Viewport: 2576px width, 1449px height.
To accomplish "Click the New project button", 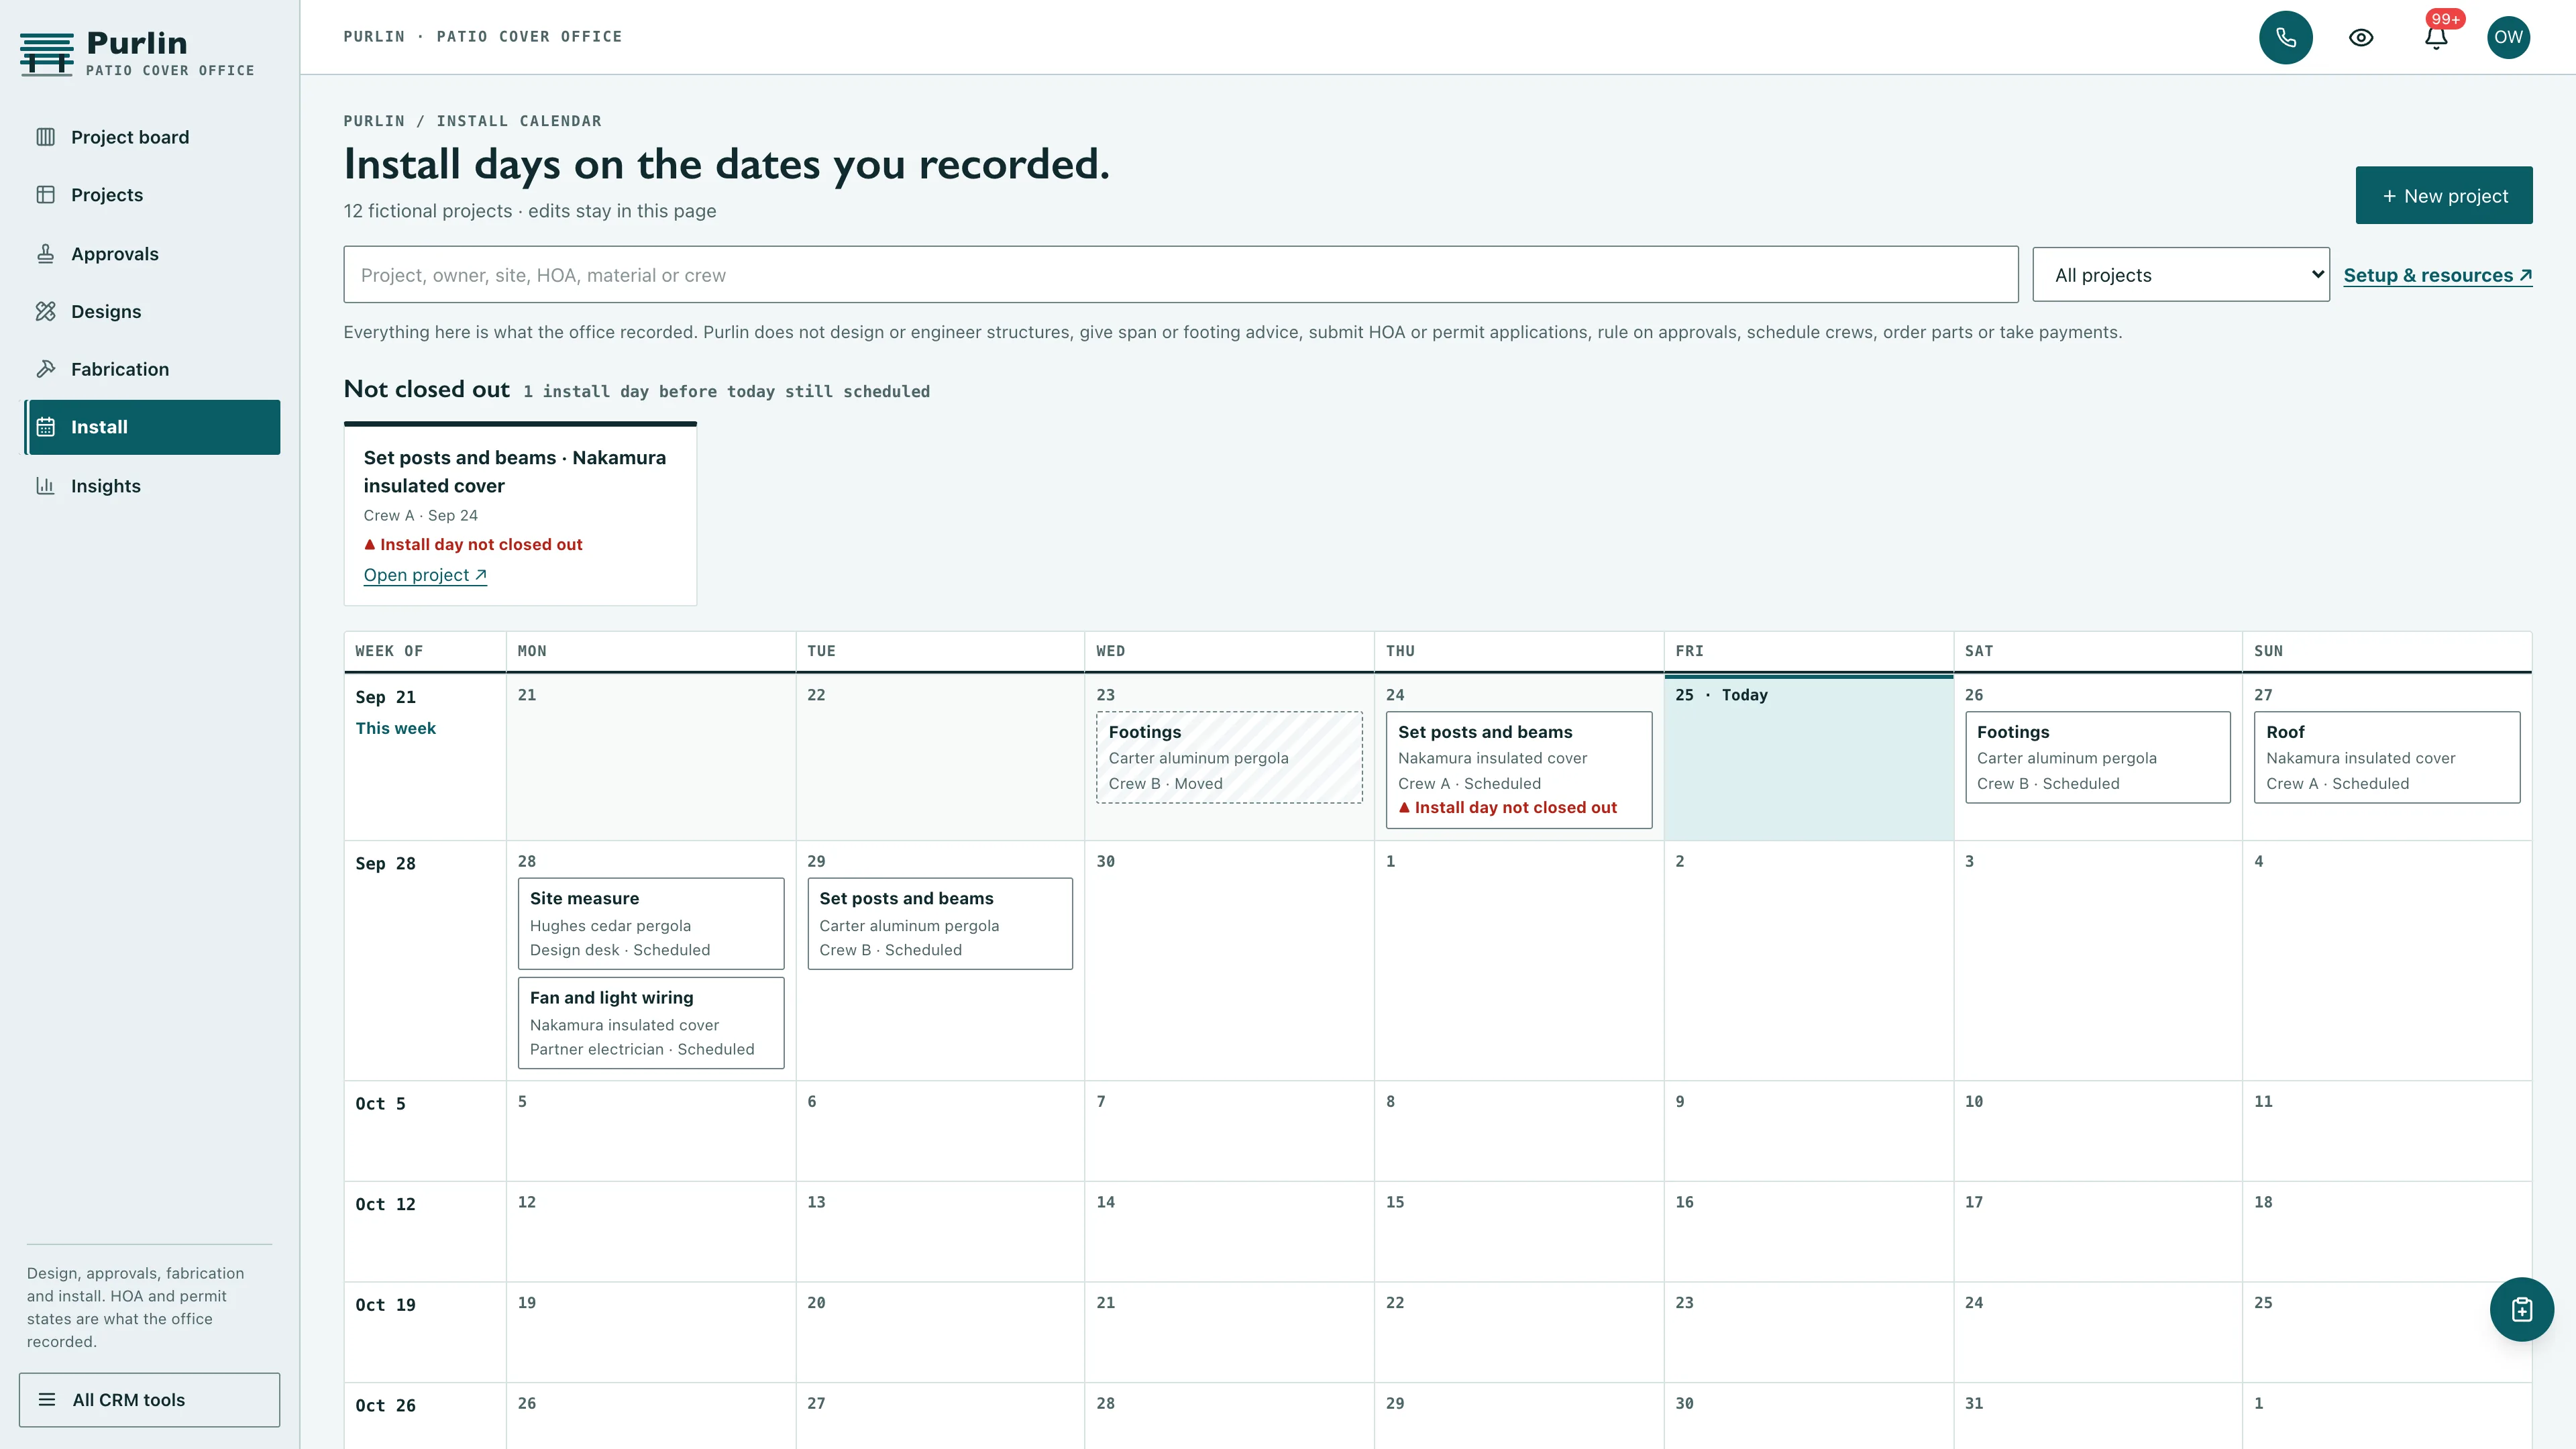I will pyautogui.click(x=2443, y=195).
